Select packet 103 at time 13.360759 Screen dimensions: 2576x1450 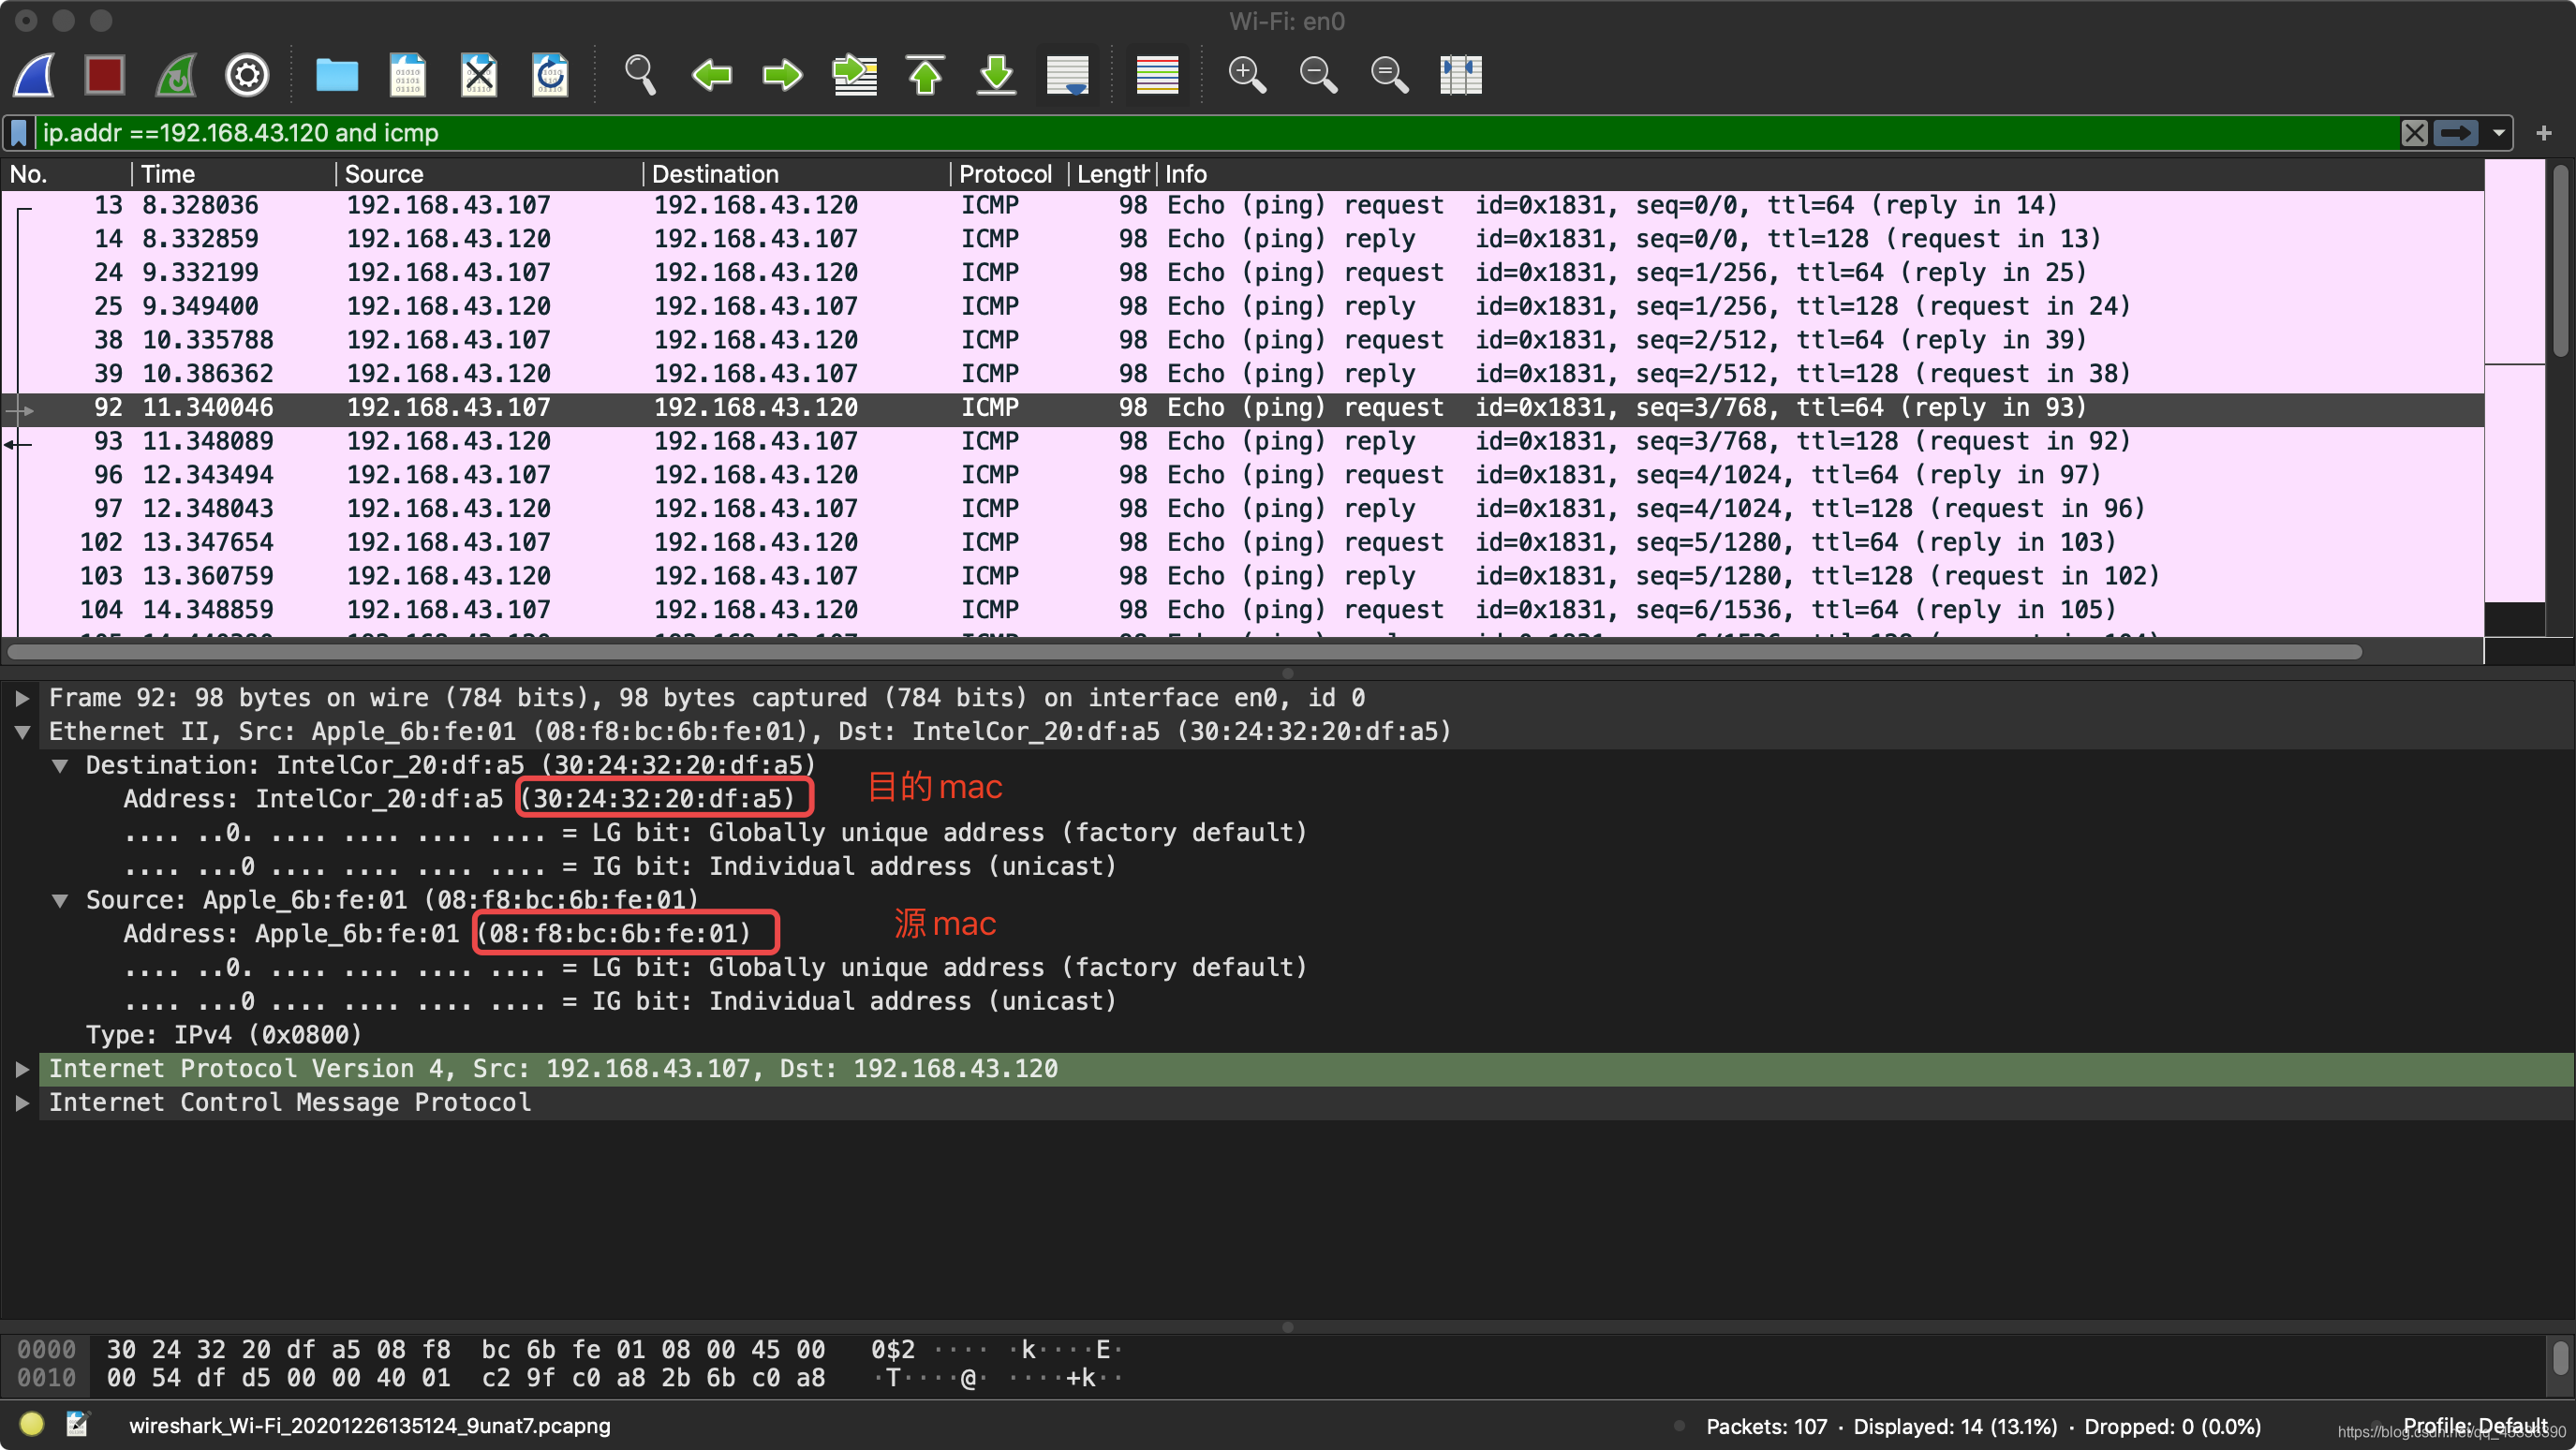coord(1243,576)
